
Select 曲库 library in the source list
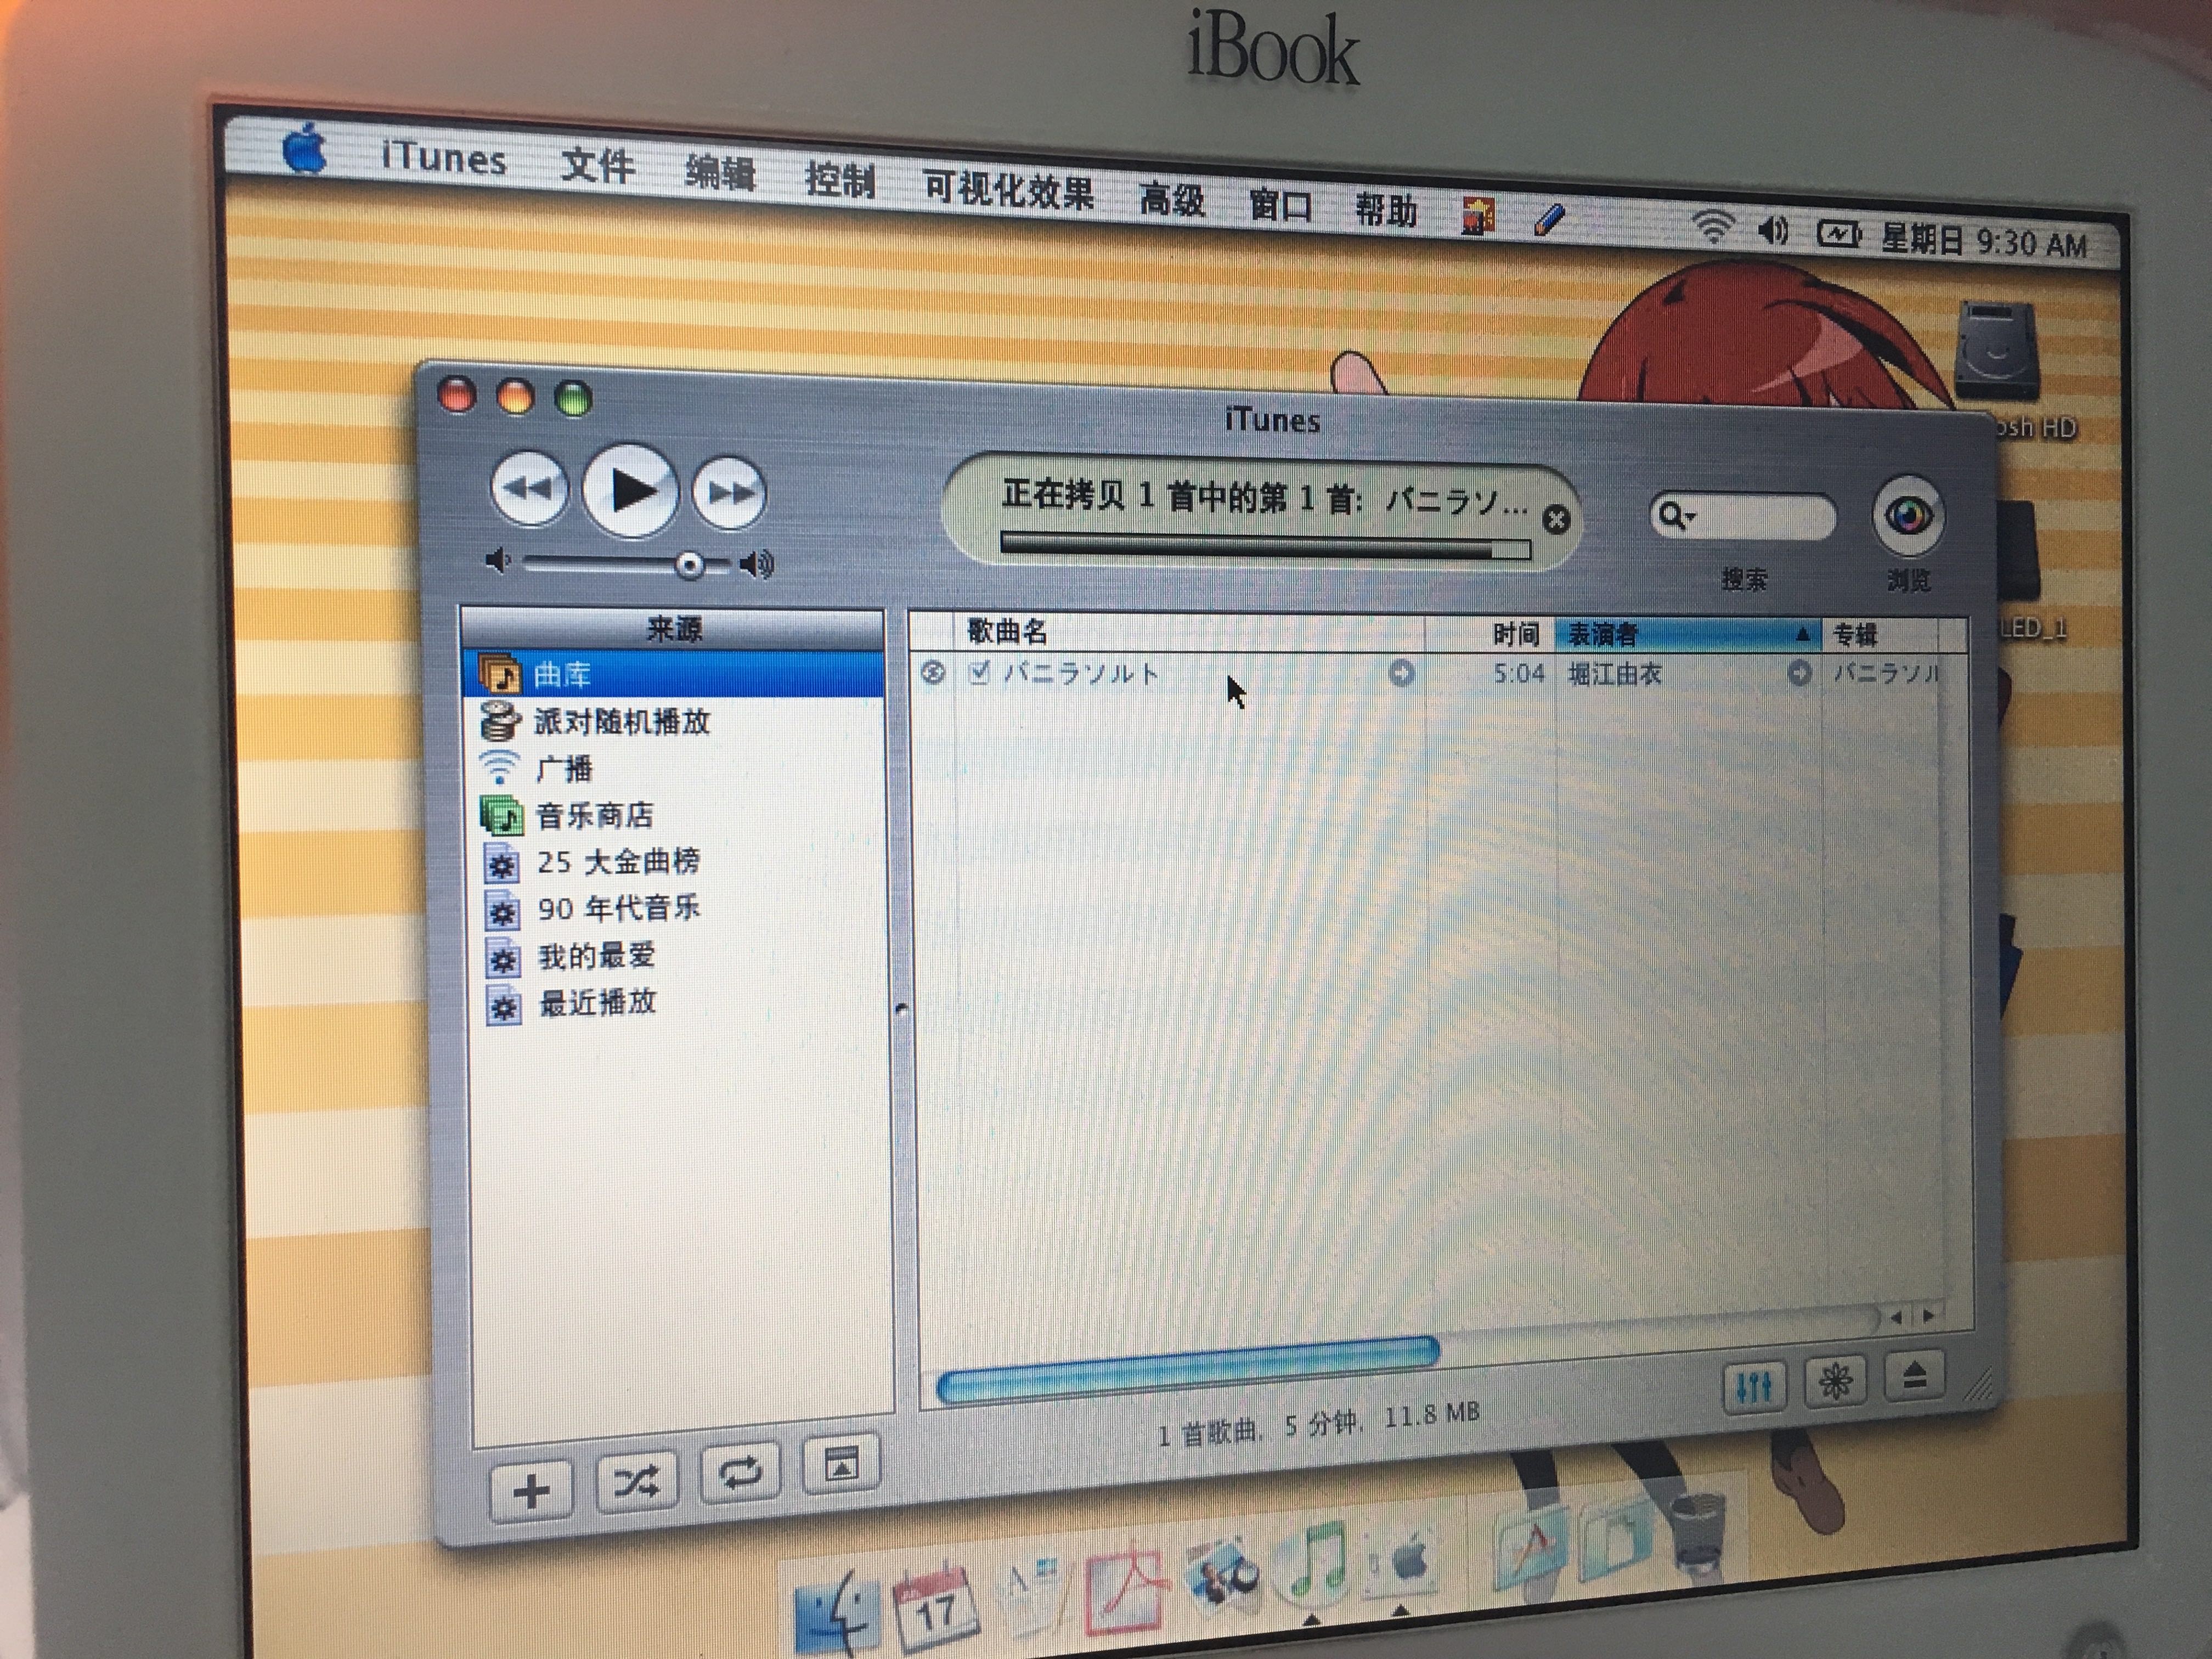[x=672, y=675]
